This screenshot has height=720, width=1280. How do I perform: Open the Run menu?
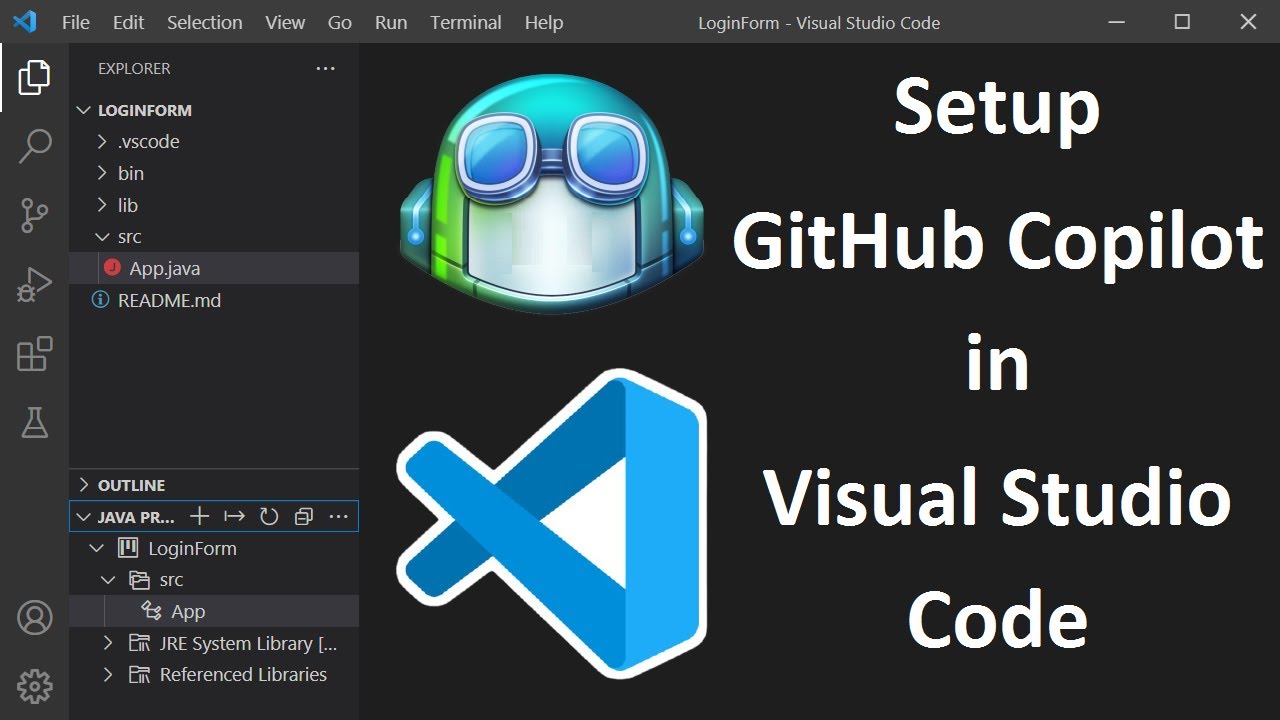(391, 22)
